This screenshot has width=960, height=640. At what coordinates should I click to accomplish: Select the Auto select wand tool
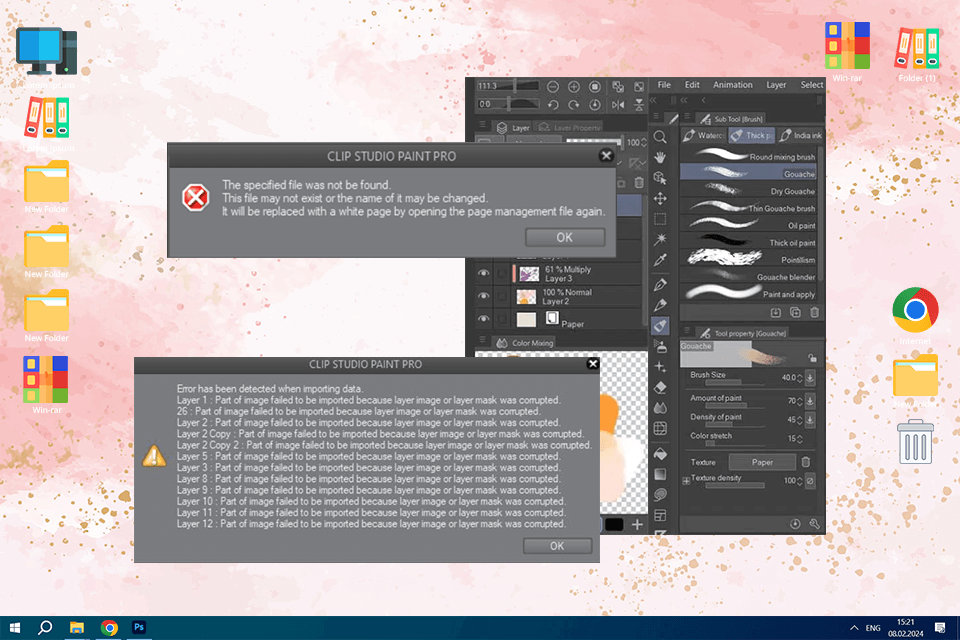pyautogui.click(x=660, y=239)
